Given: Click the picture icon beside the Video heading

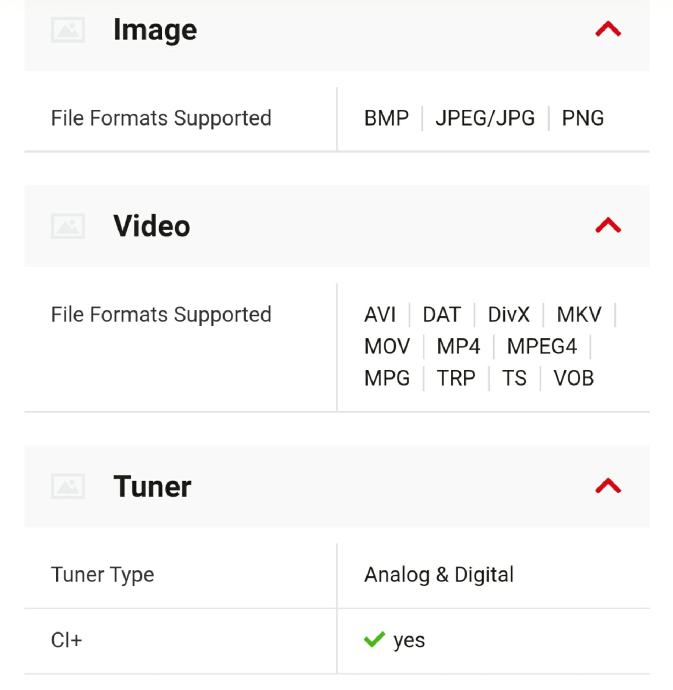Looking at the screenshot, I should coord(68,226).
